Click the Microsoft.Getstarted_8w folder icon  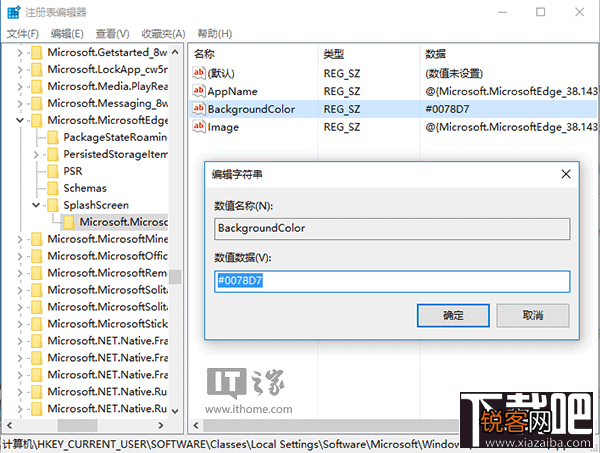(37, 52)
